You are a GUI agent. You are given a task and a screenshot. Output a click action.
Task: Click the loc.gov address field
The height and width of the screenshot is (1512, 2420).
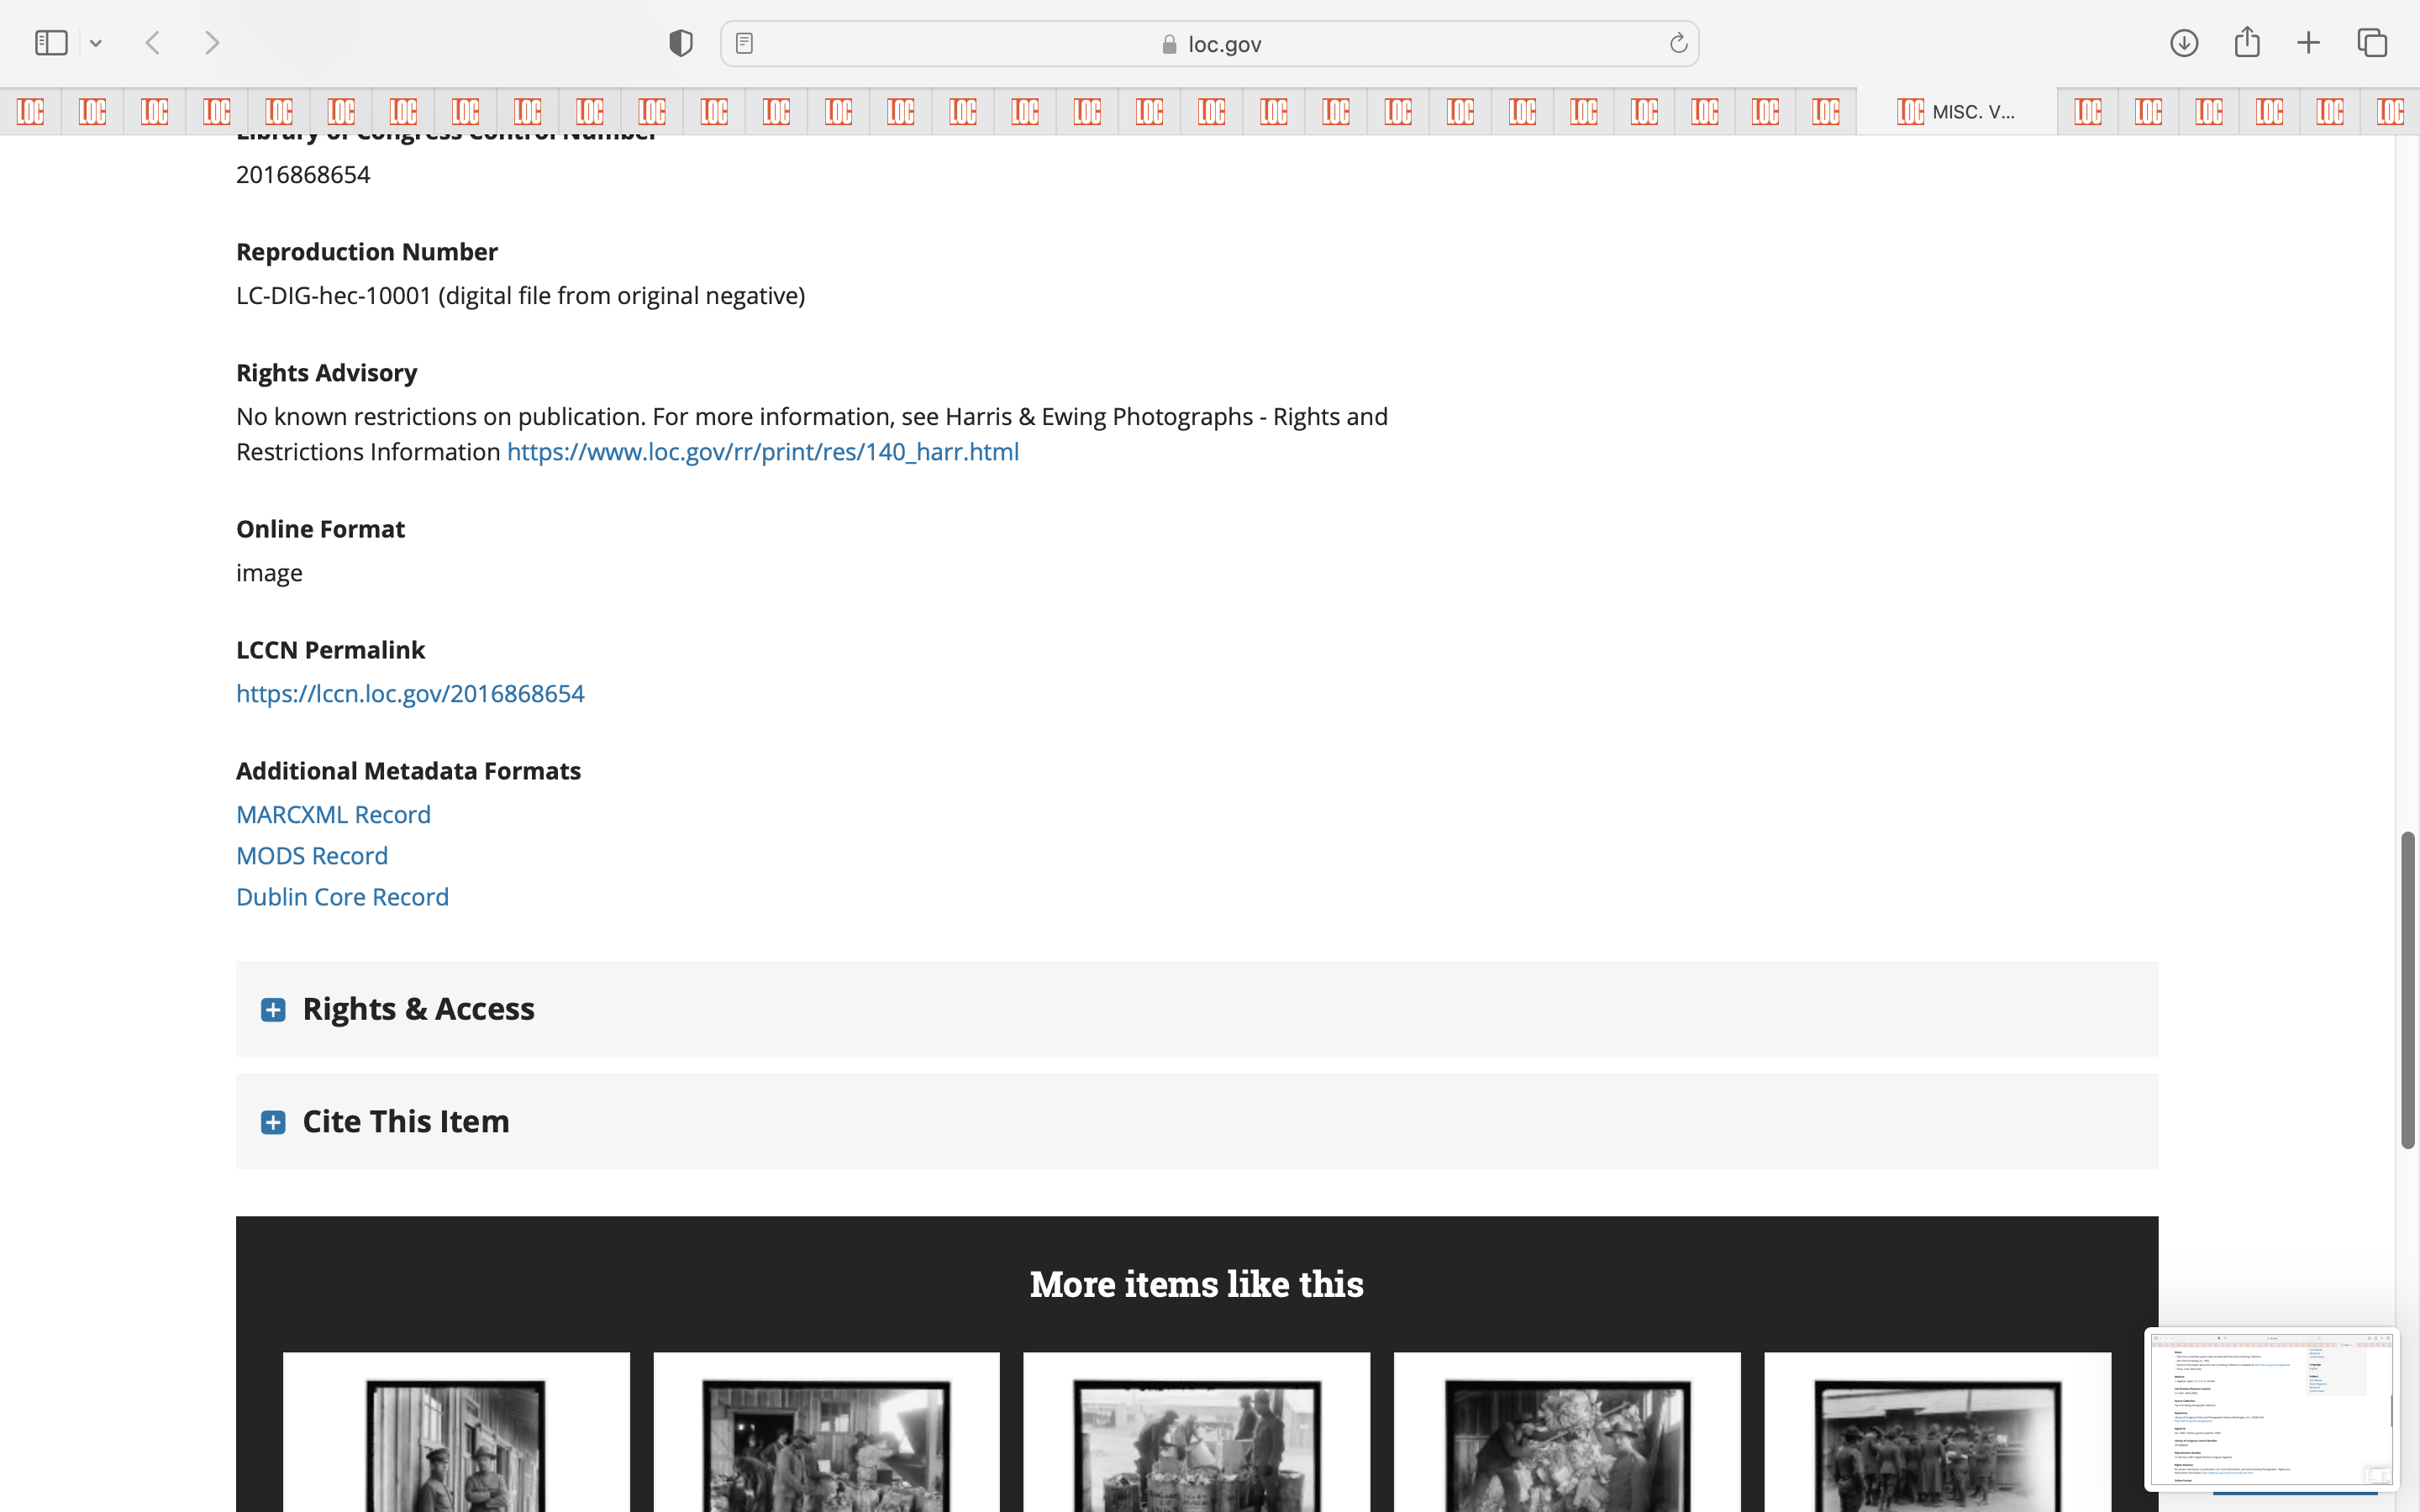(x=1210, y=44)
